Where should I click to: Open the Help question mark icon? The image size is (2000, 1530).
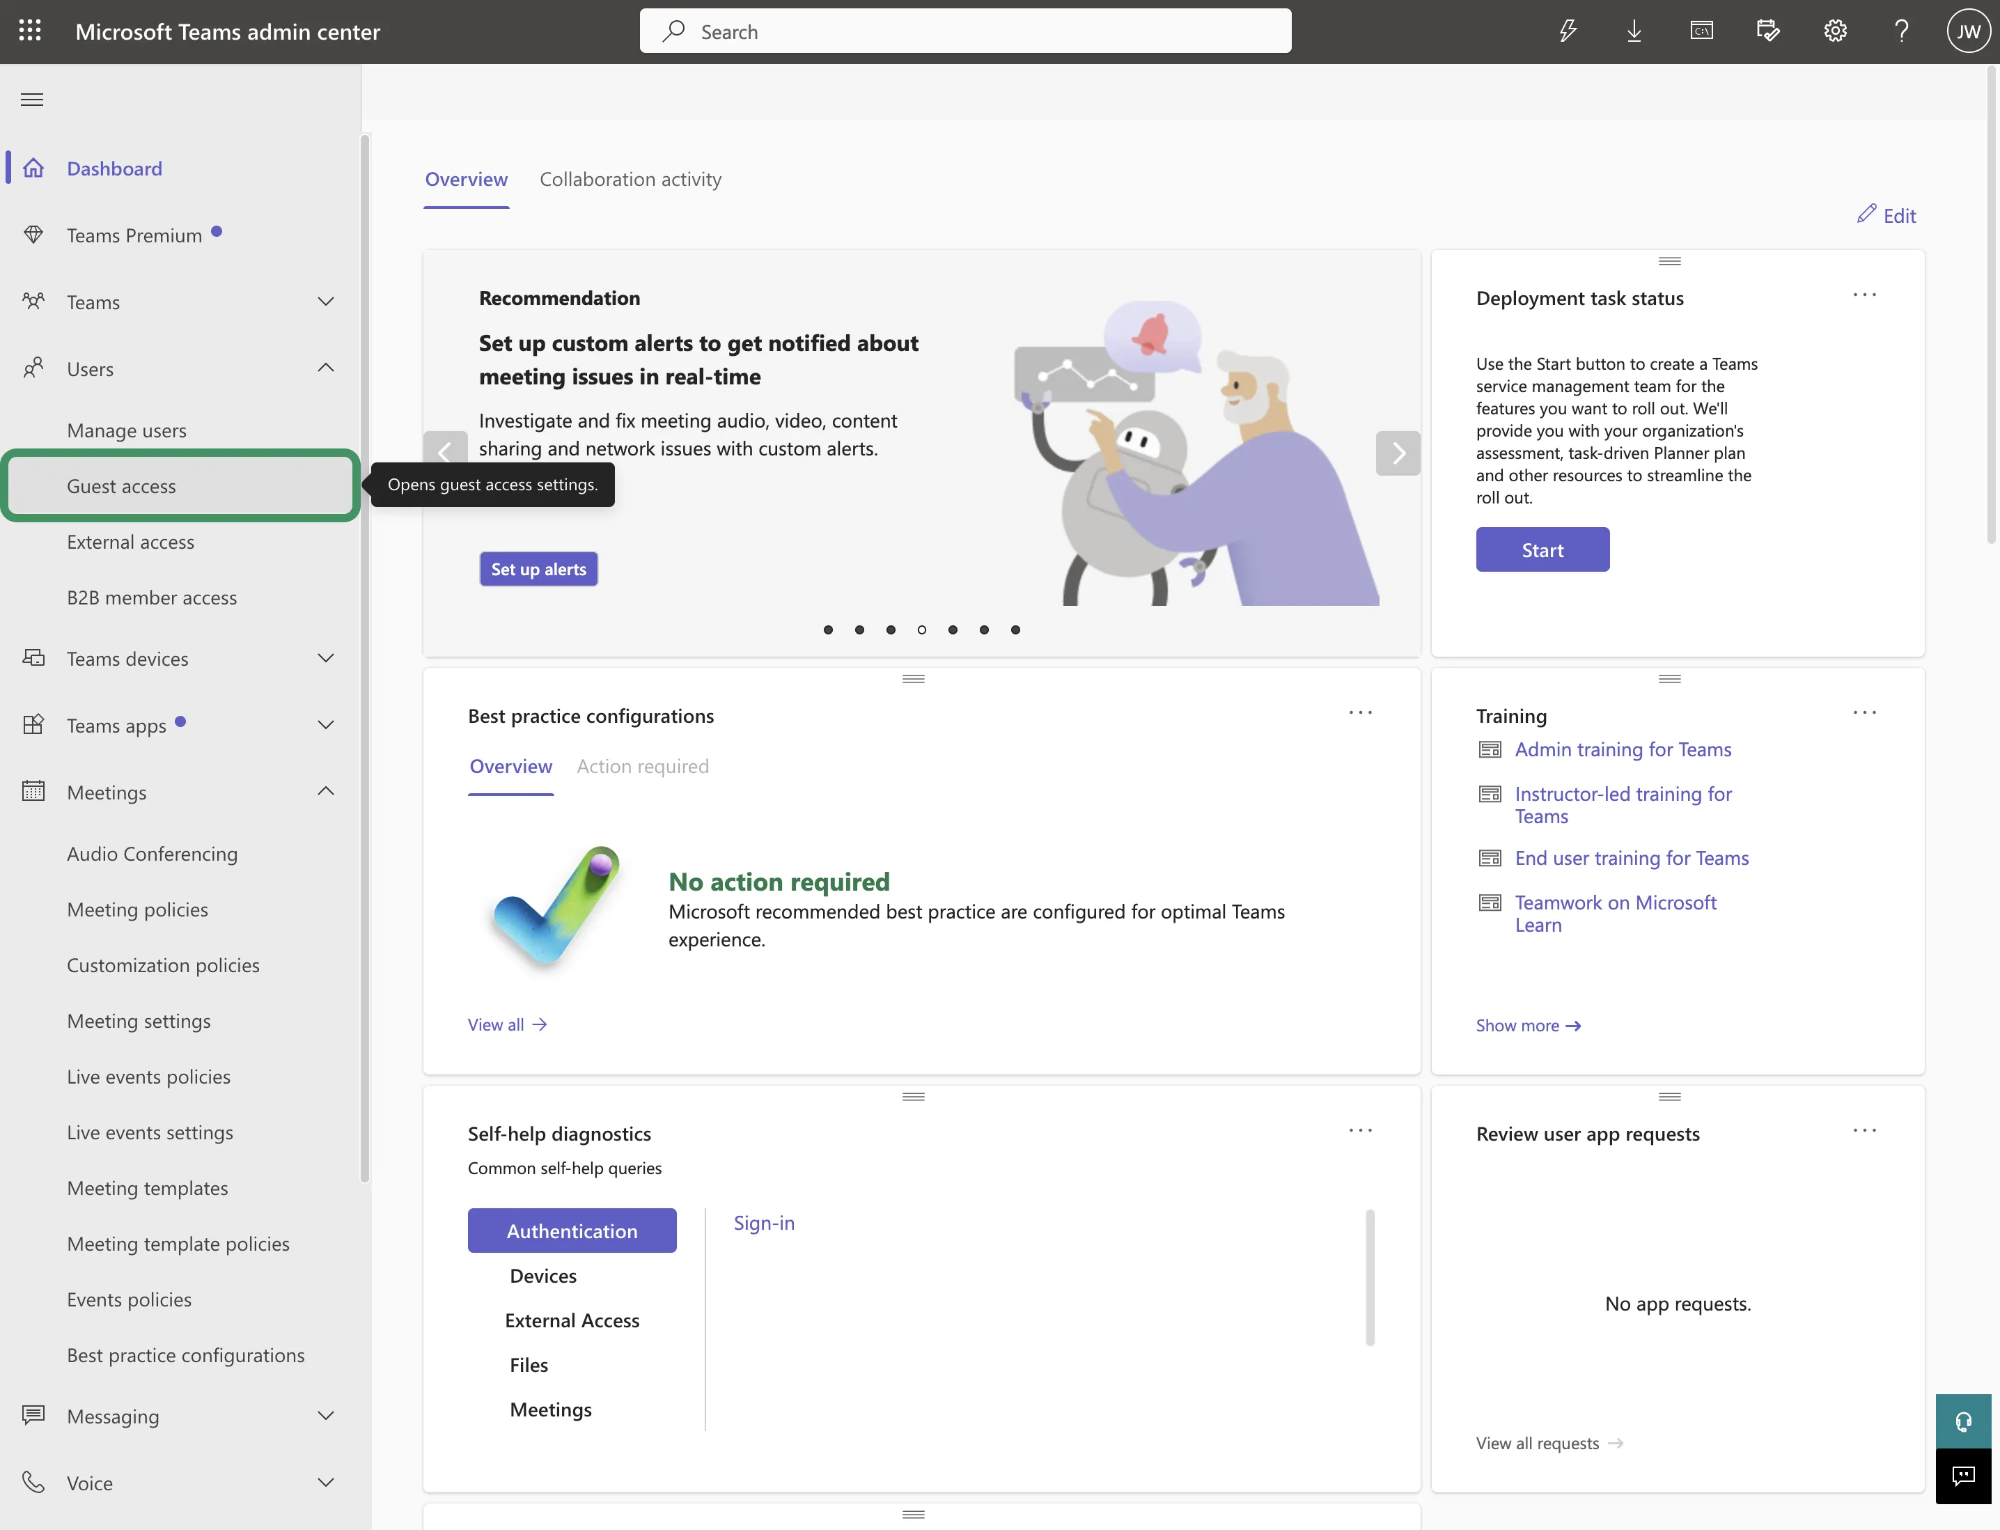click(1901, 31)
